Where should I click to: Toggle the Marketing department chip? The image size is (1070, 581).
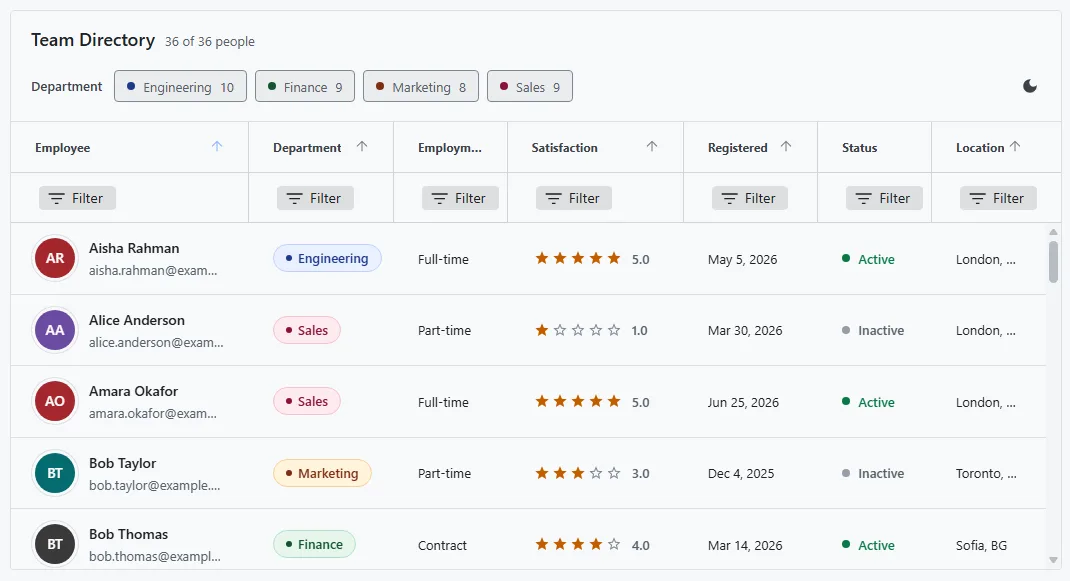(x=421, y=87)
